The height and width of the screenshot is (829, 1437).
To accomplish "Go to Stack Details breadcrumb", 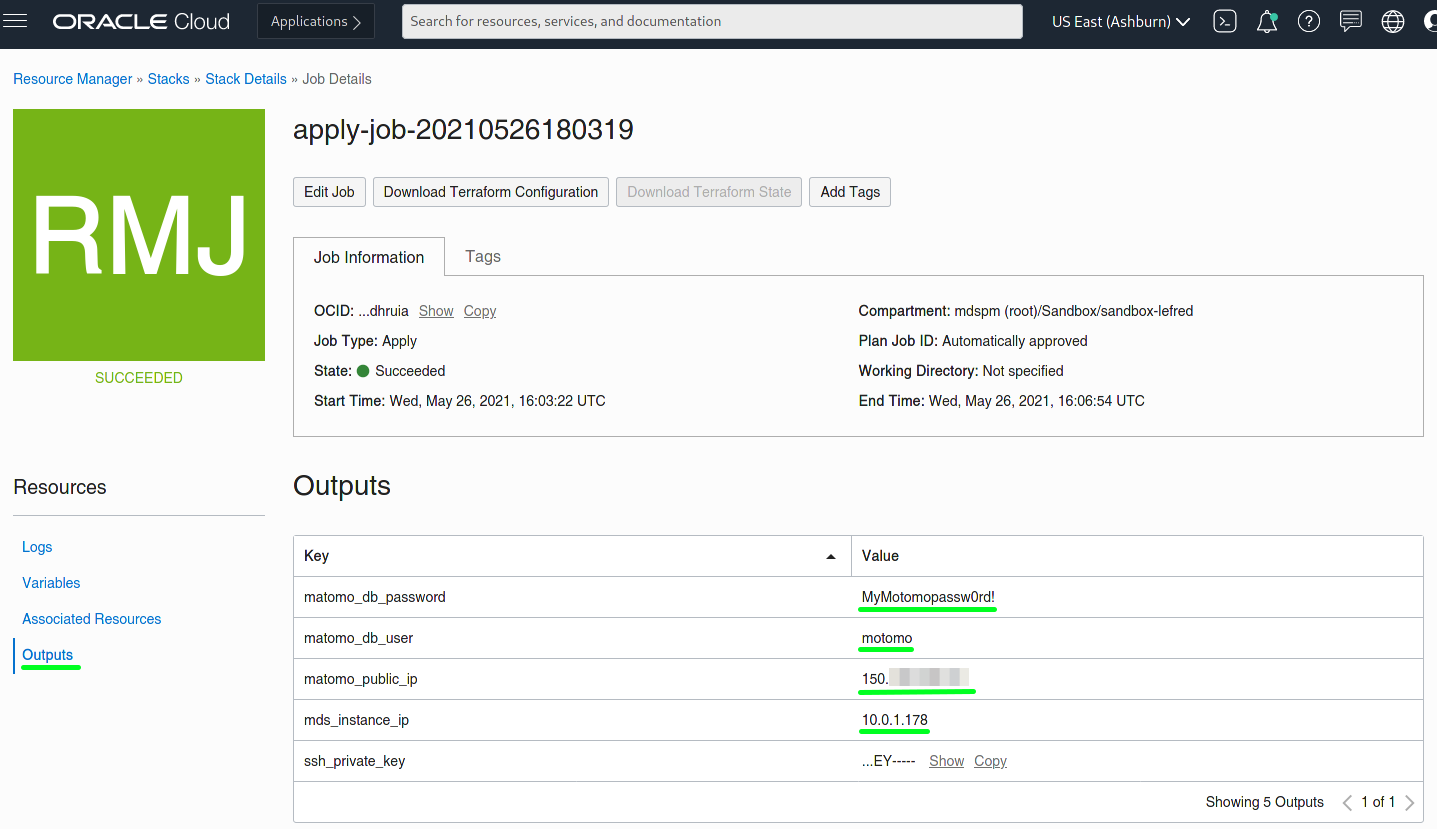I will click(246, 79).
